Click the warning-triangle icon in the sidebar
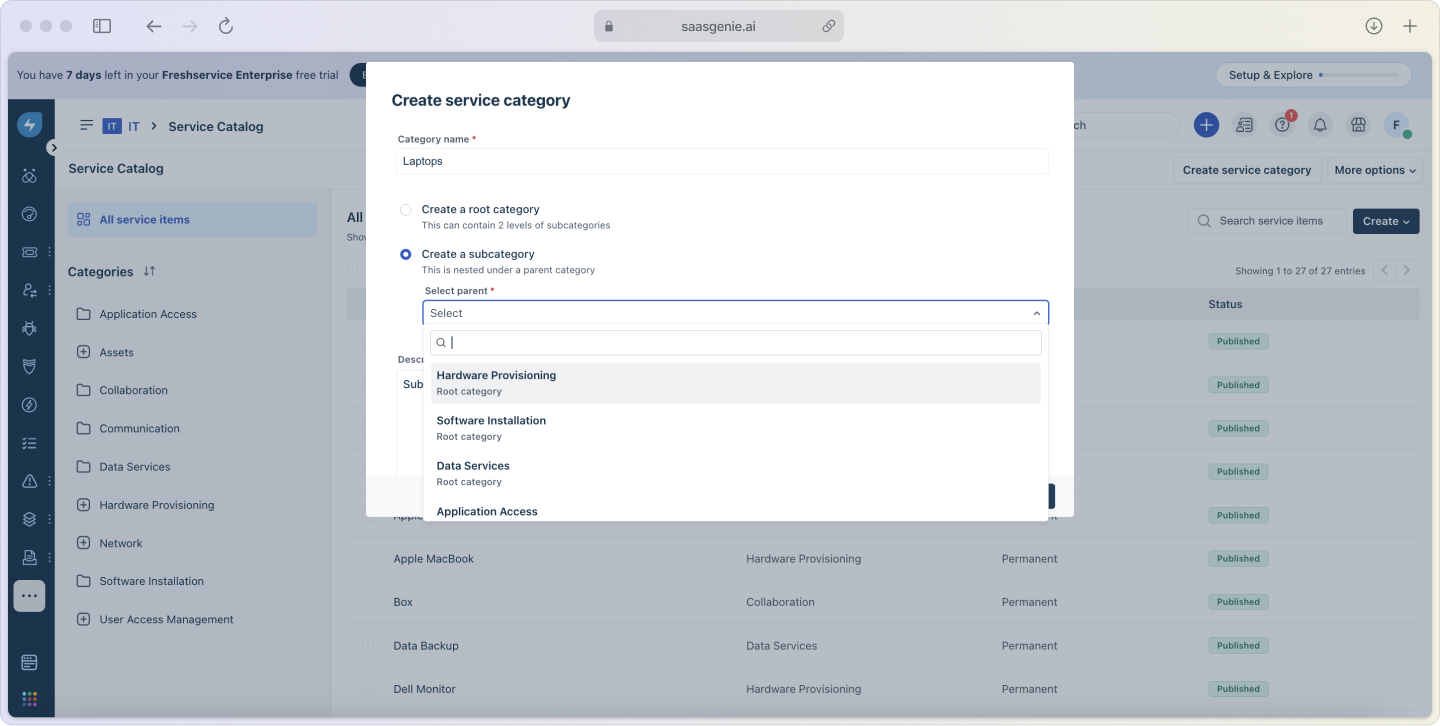Image resolution: width=1440 pixels, height=726 pixels. 29,481
